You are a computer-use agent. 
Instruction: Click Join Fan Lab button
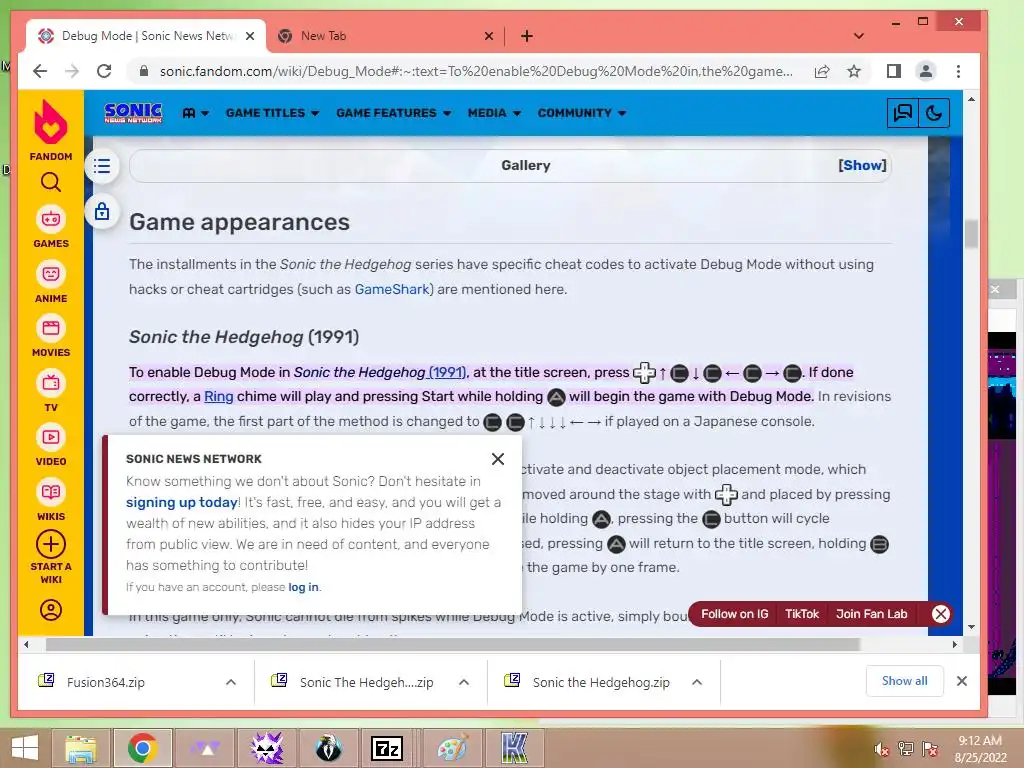(871, 615)
